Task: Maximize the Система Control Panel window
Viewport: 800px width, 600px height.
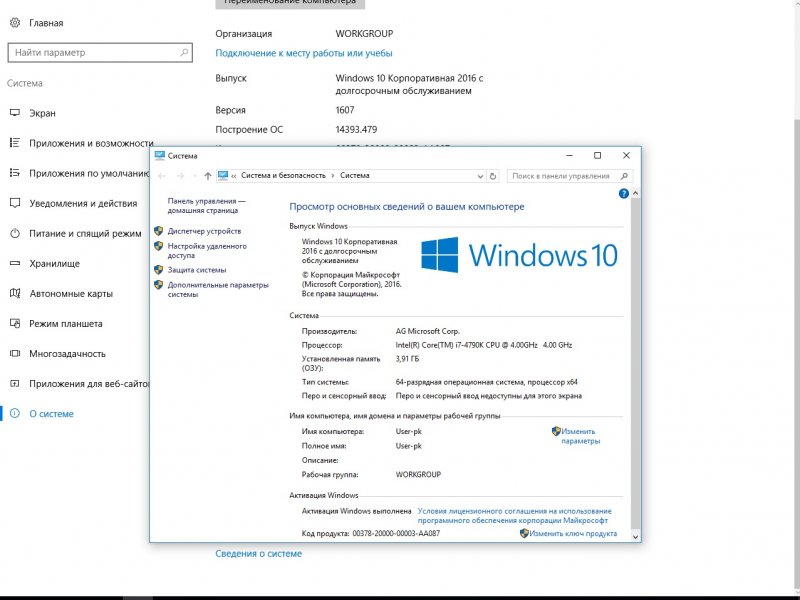Action: [x=597, y=156]
